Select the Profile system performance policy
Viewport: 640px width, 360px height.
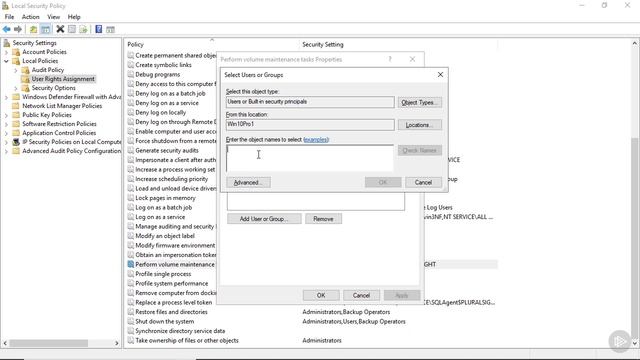point(171,283)
